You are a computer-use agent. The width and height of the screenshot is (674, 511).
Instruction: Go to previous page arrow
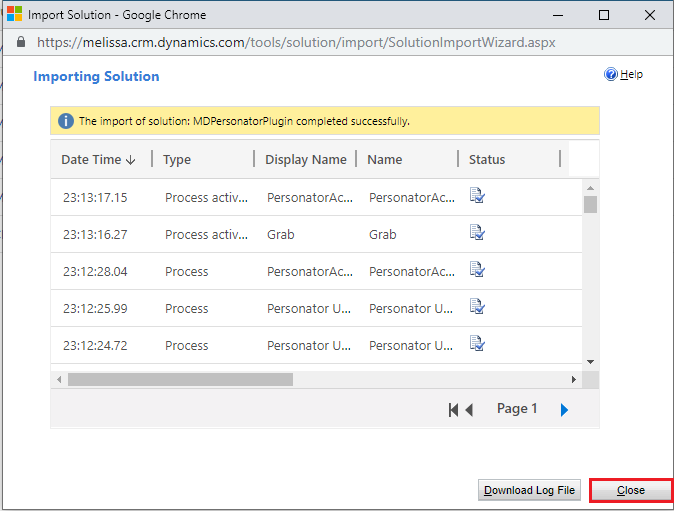click(x=470, y=409)
